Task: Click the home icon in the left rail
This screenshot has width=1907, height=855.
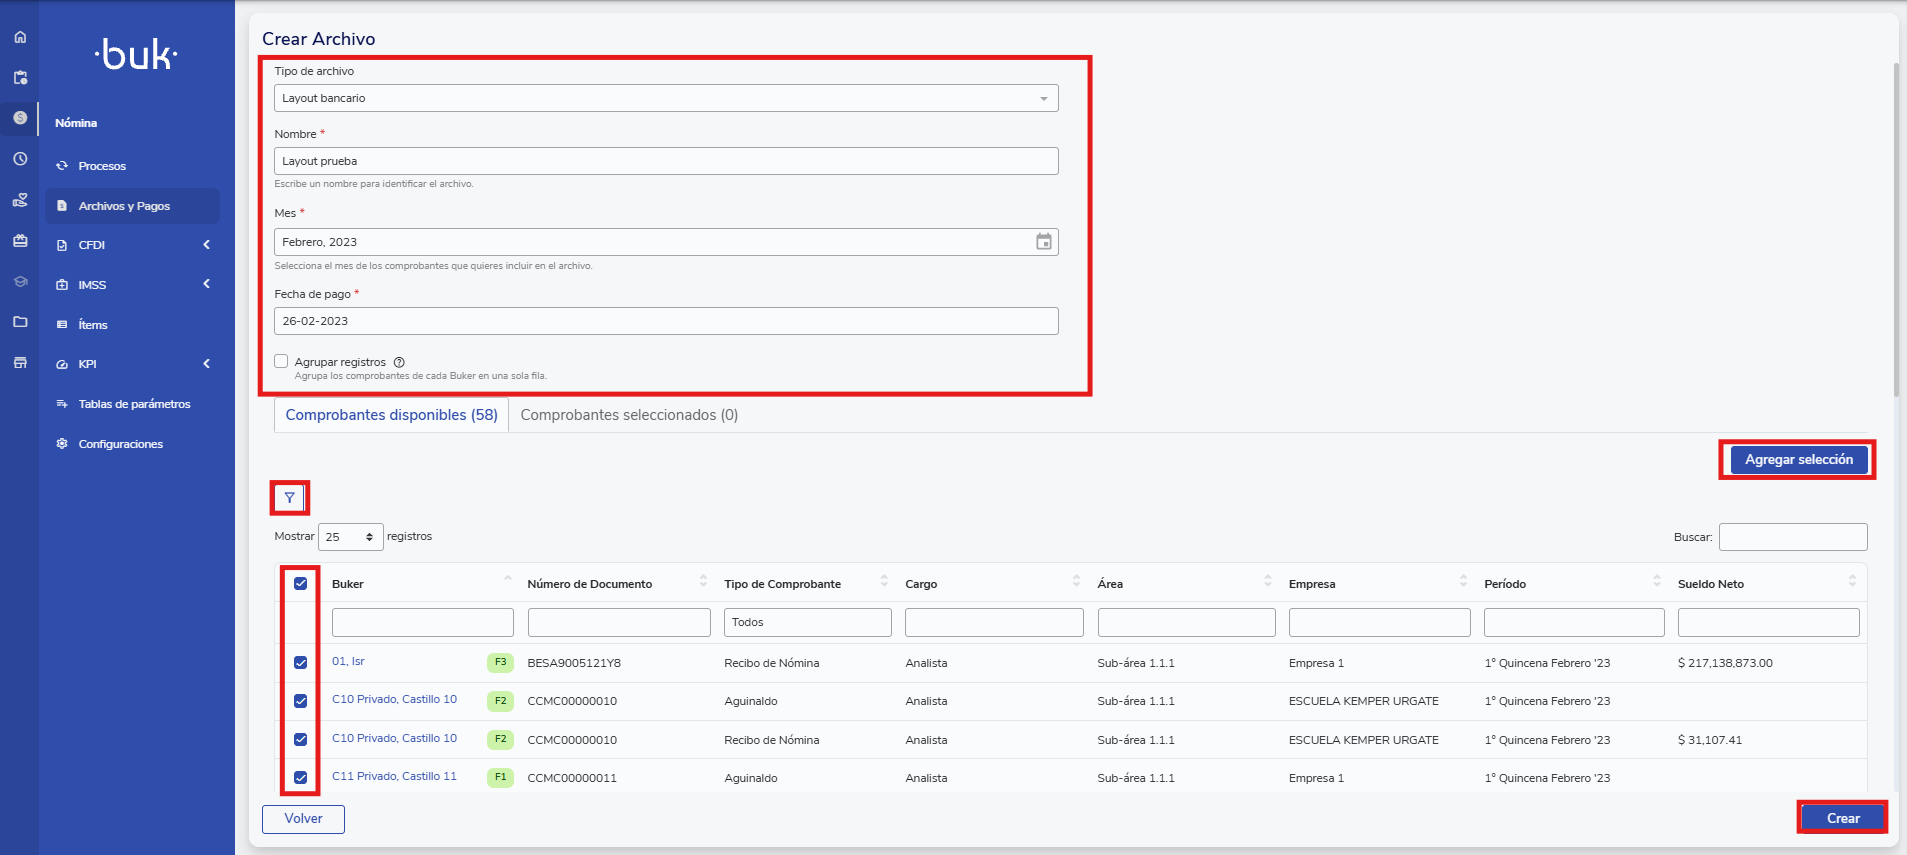Action: pyautogui.click(x=20, y=37)
